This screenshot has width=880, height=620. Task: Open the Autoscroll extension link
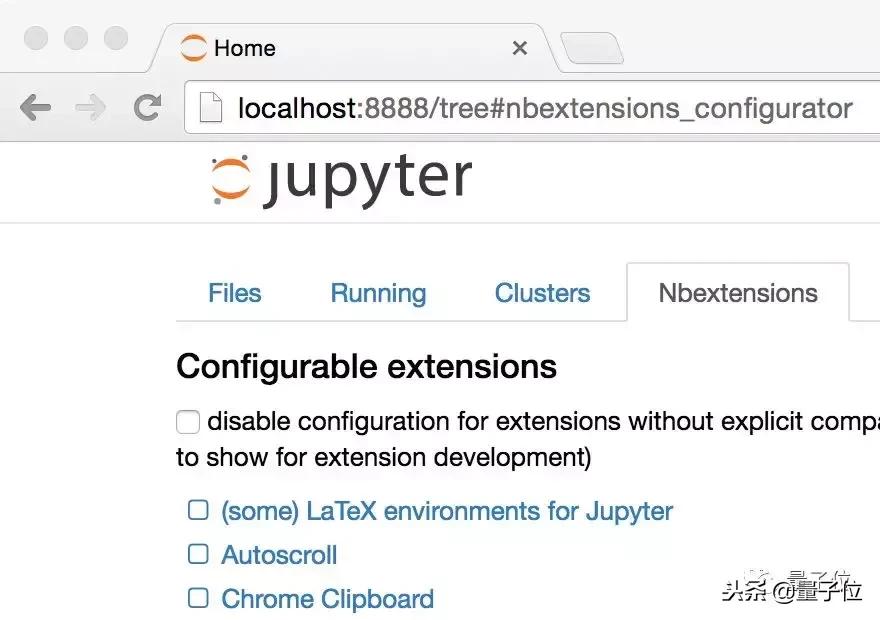click(x=279, y=555)
